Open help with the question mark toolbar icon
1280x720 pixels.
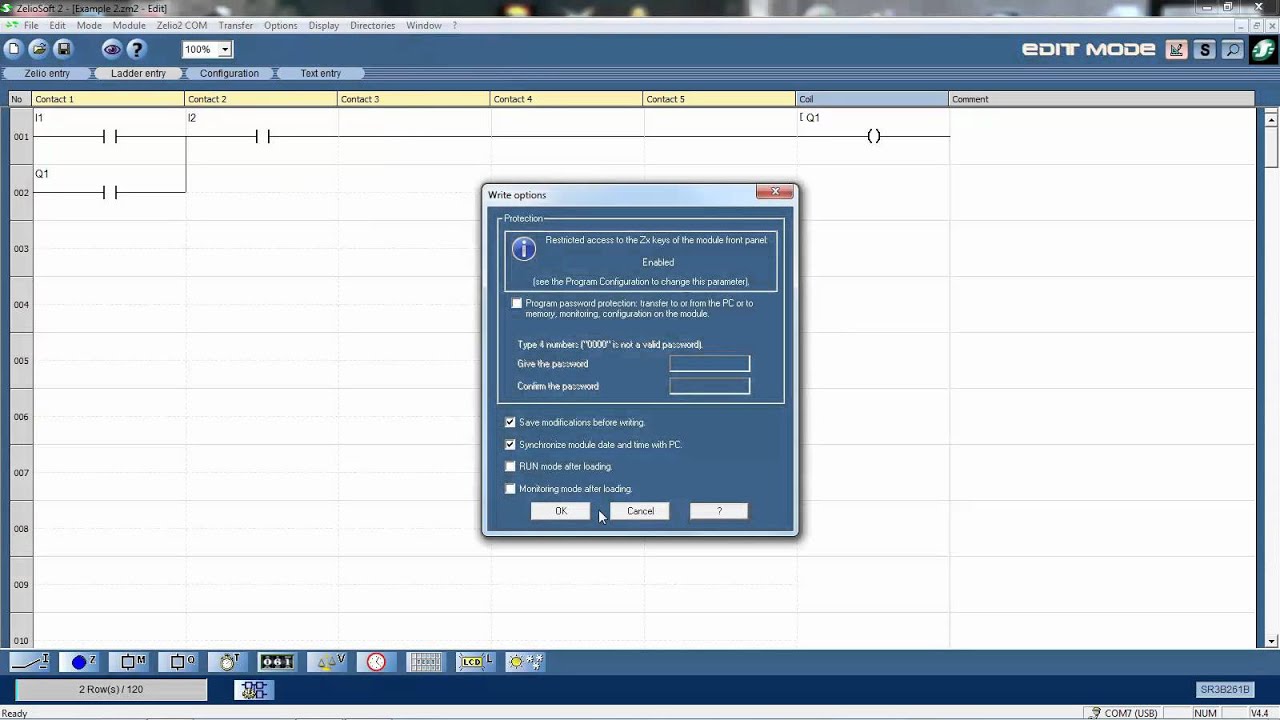click(x=137, y=49)
